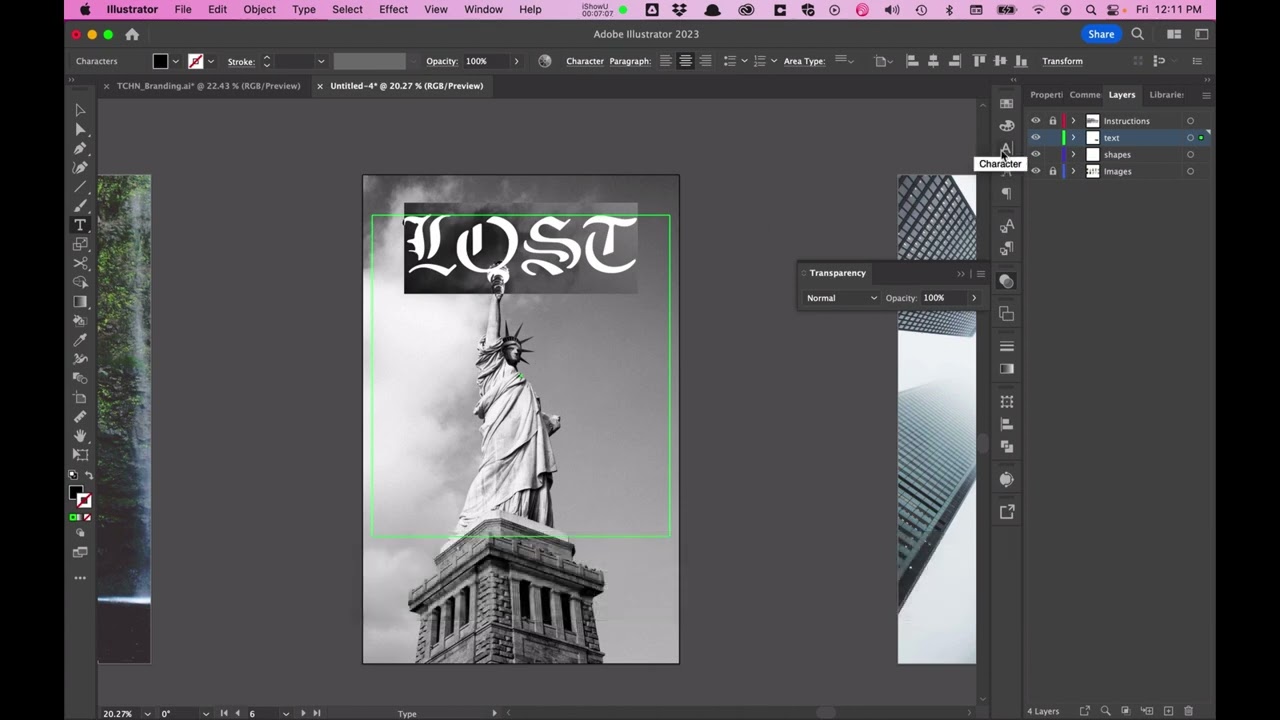
Task: Expand the text layer chevron
Action: coord(1073,138)
